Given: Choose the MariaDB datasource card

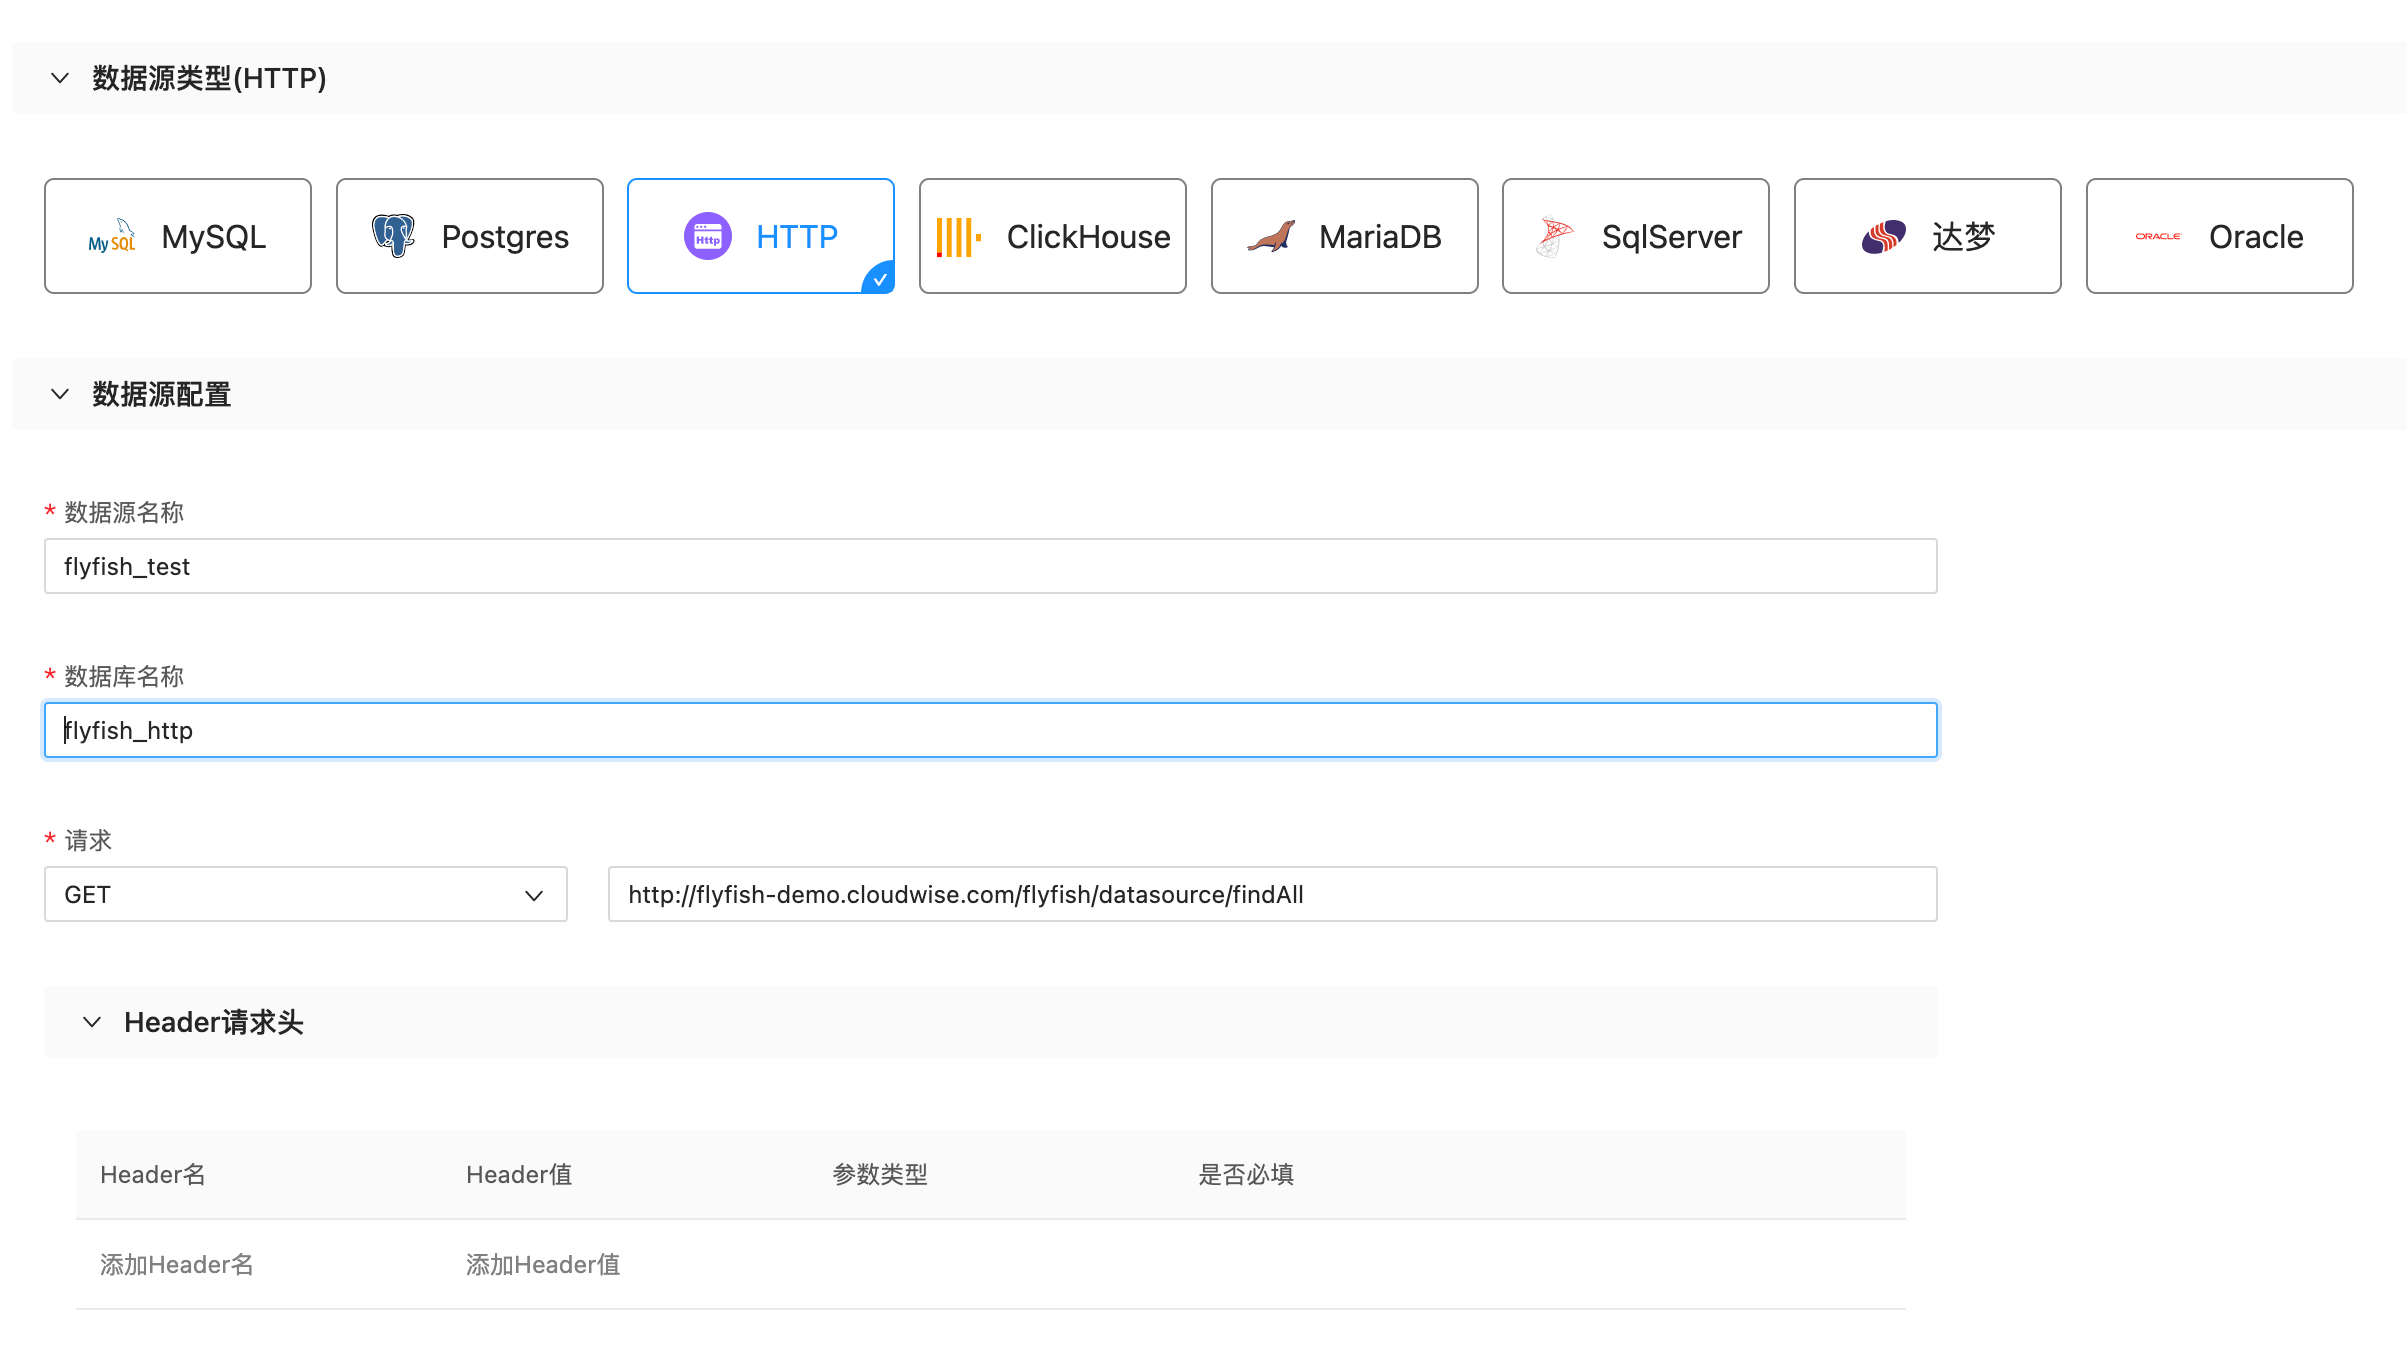Looking at the screenshot, I should pos(1344,237).
